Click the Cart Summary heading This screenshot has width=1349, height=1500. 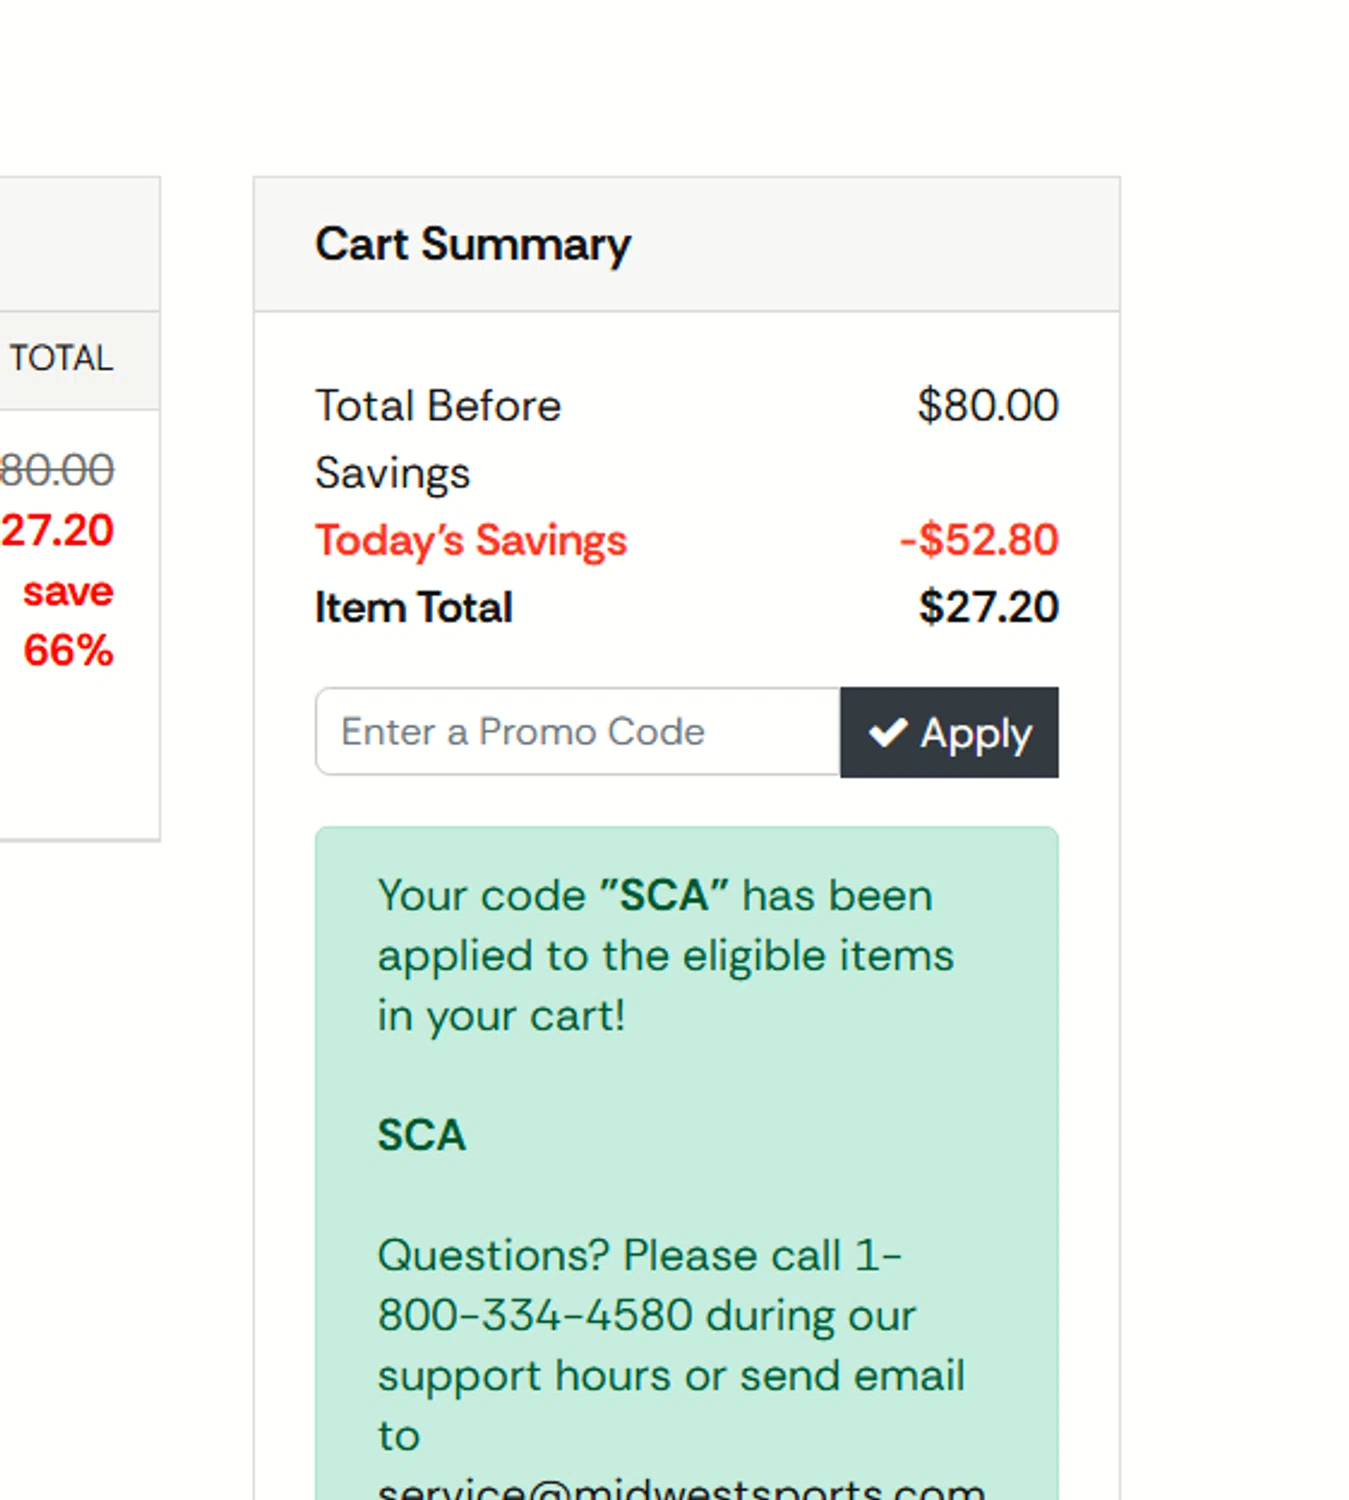point(473,244)
